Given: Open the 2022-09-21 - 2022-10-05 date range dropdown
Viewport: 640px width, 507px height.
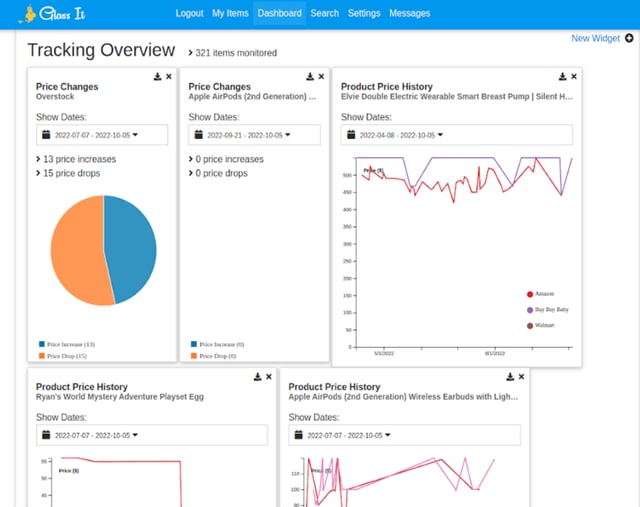Looking at the screenshot, I should [254, 135].
